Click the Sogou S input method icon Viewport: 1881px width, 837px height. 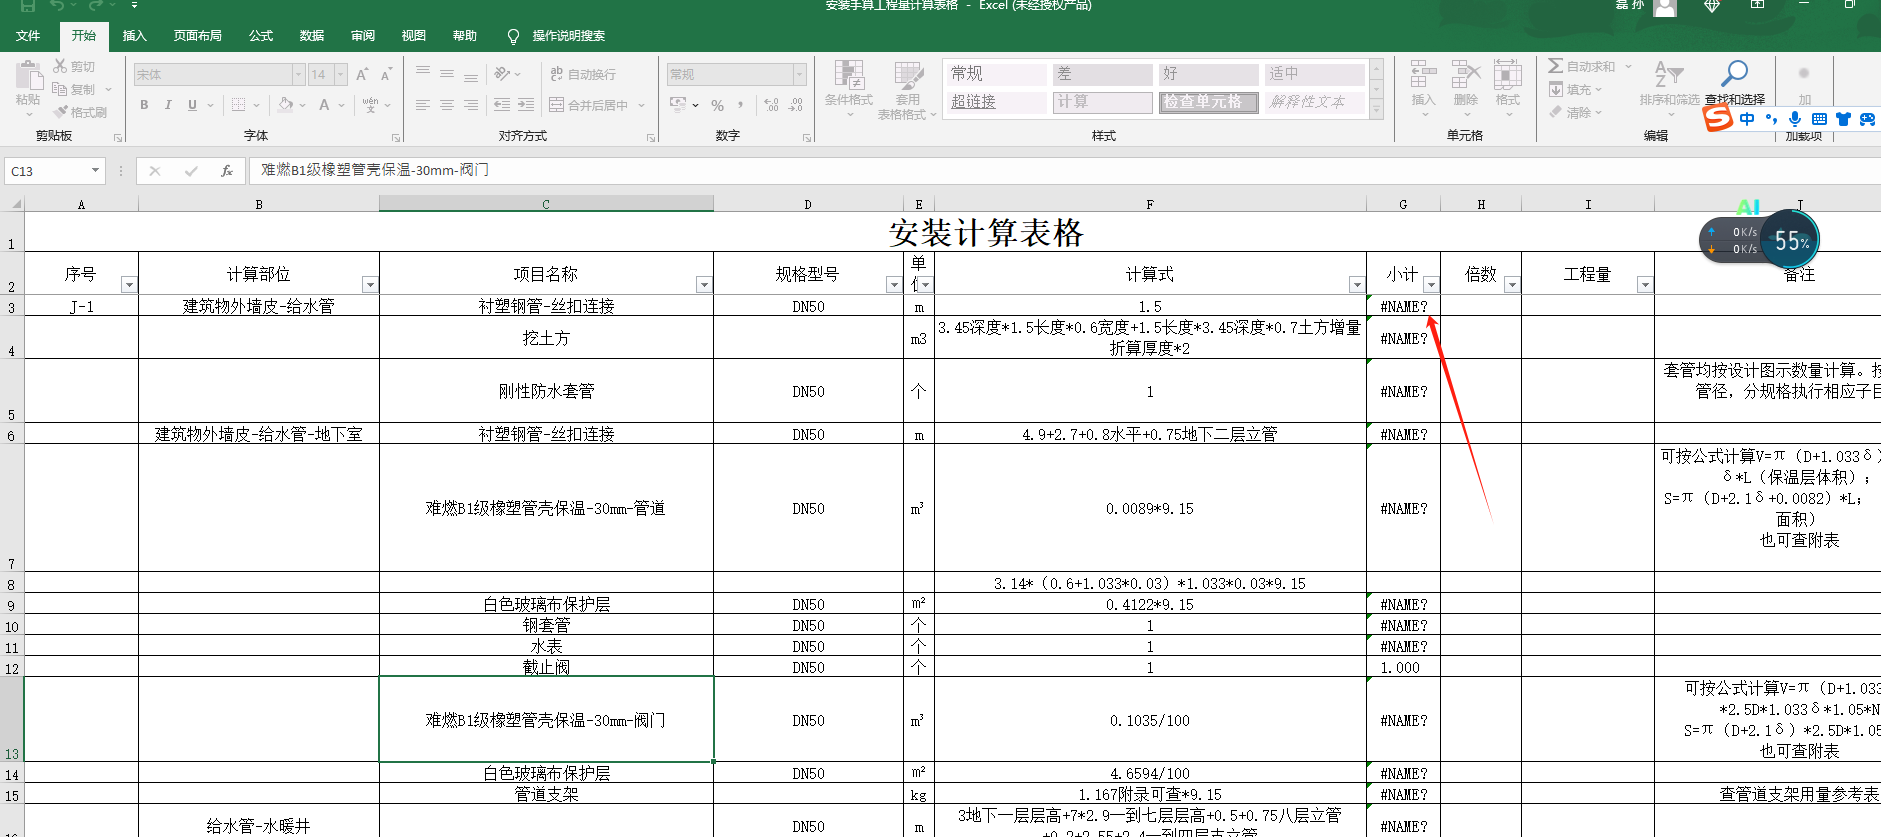pos(1718,118)
